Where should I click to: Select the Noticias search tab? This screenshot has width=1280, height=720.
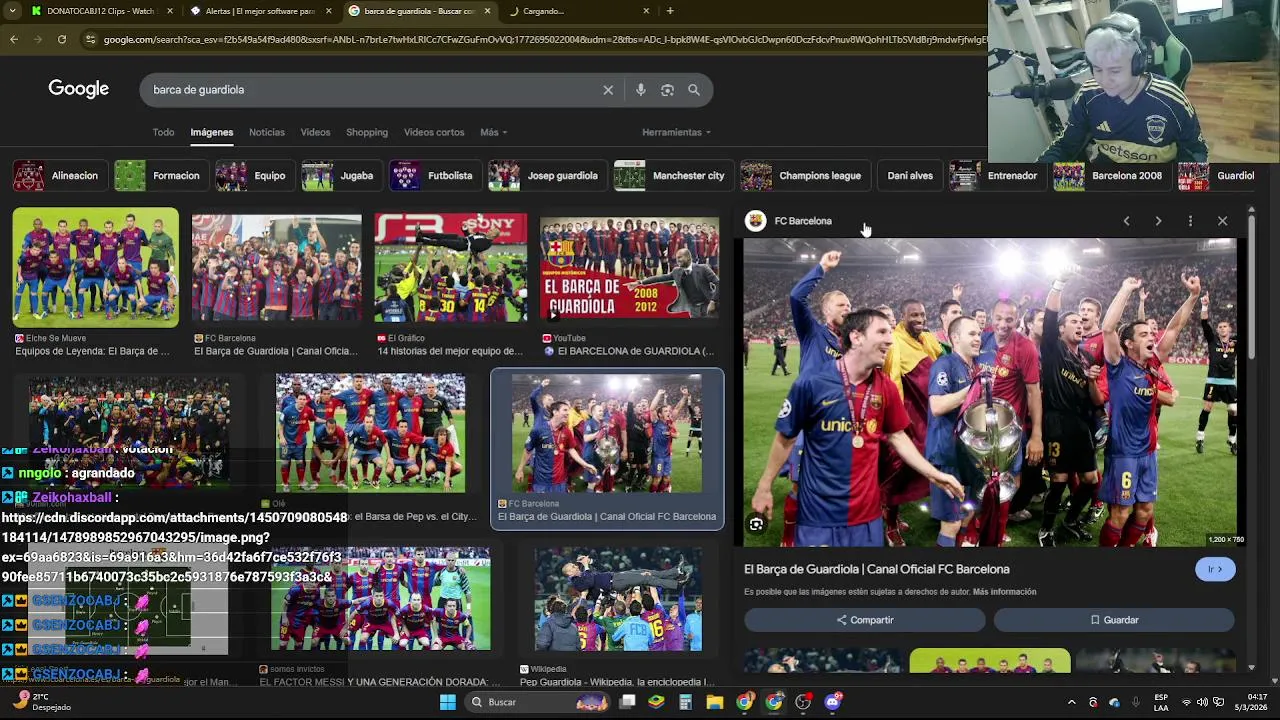pos(267,132)
